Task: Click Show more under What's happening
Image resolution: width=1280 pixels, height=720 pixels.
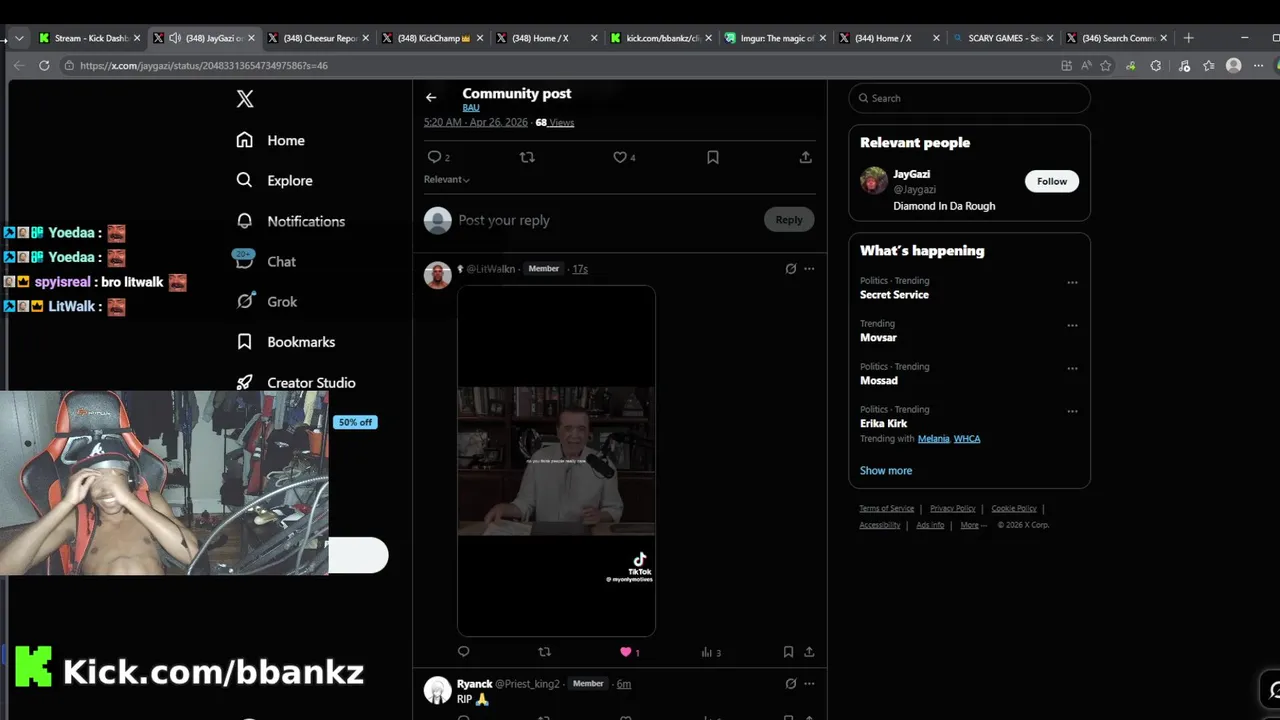Action: pyautogui.click(x=886, y=471)
